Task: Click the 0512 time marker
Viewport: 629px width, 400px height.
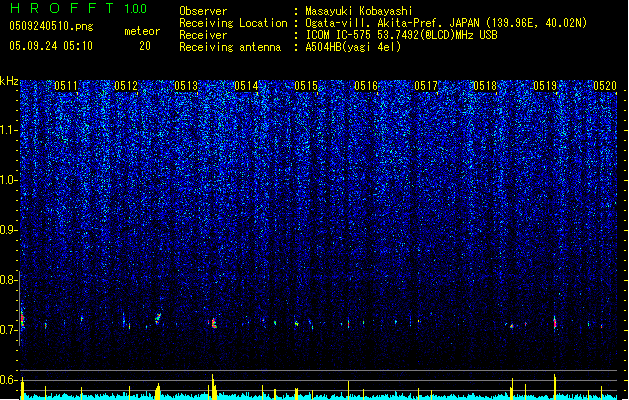Action: [x=126, y=86]
